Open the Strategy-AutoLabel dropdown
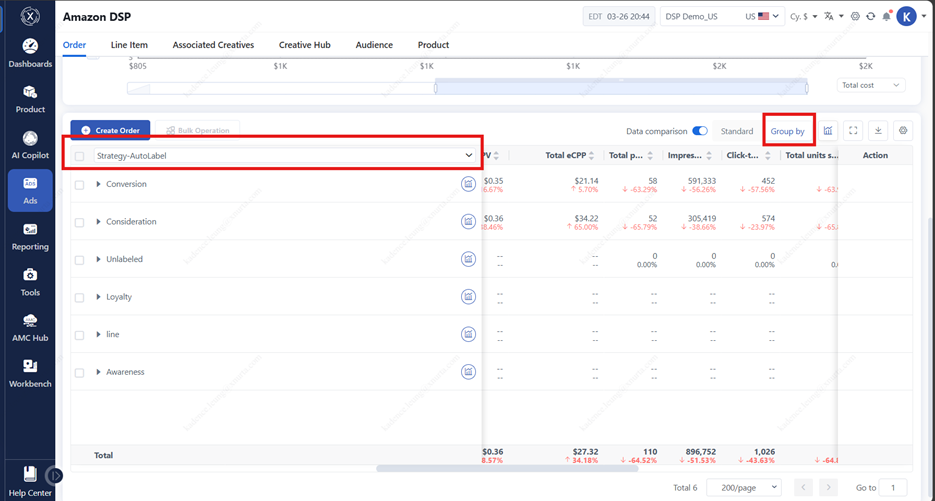 click(x=284, y=156)
